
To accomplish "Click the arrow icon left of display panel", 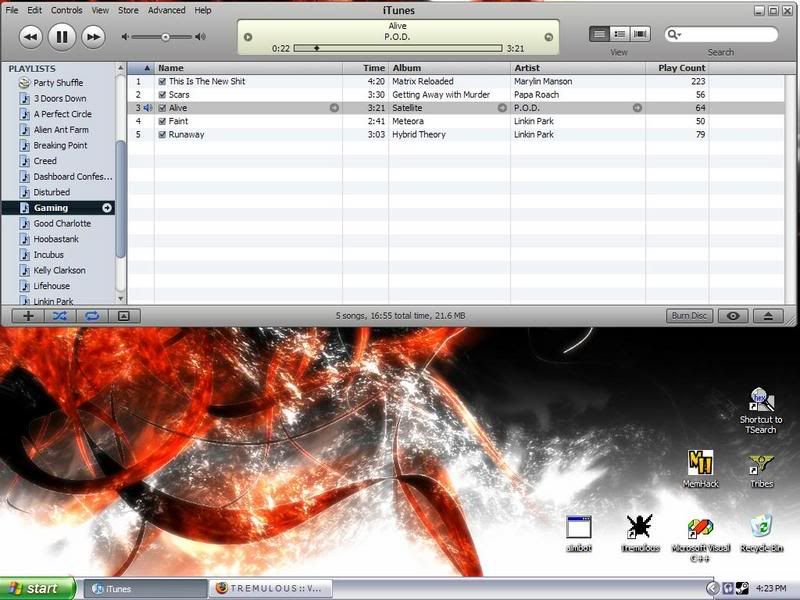I will pyautogui.click(x=248, y=37).
